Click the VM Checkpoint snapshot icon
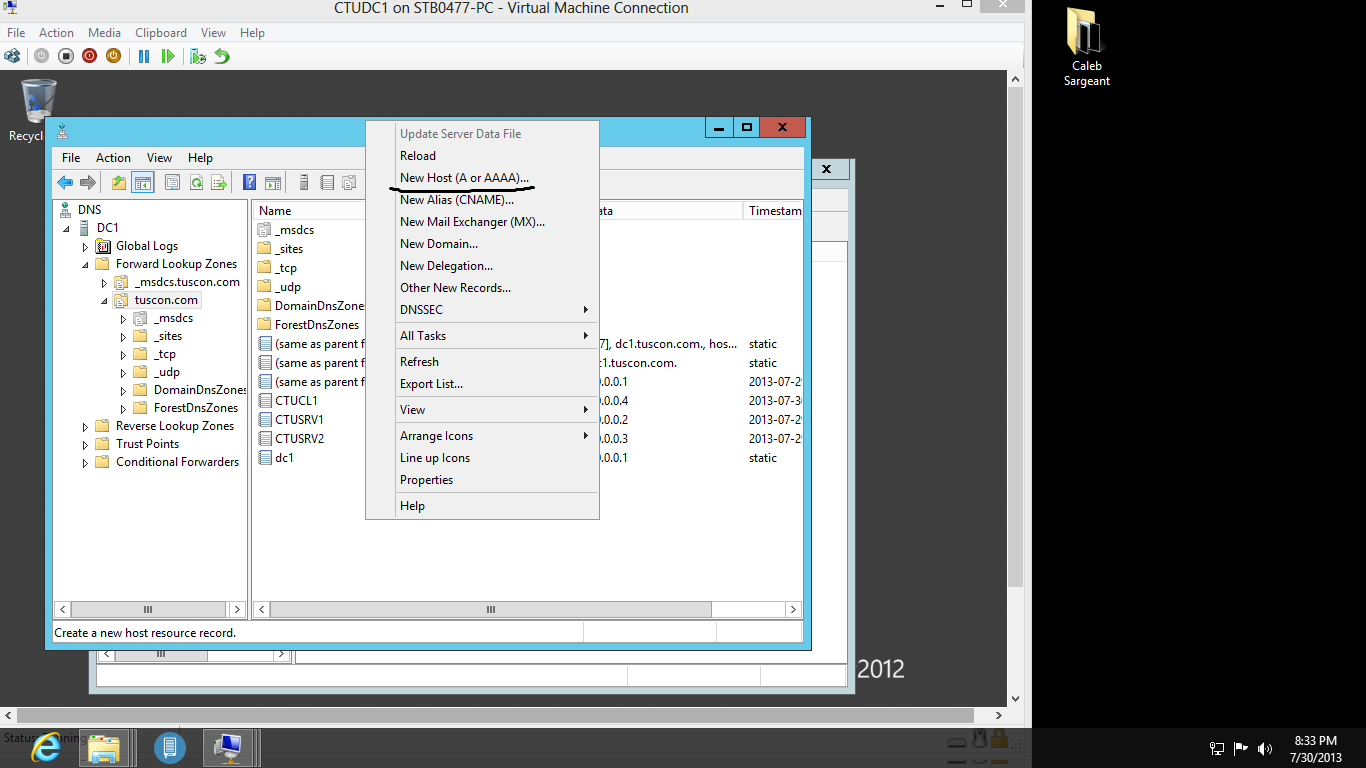 tap(198, 56)
